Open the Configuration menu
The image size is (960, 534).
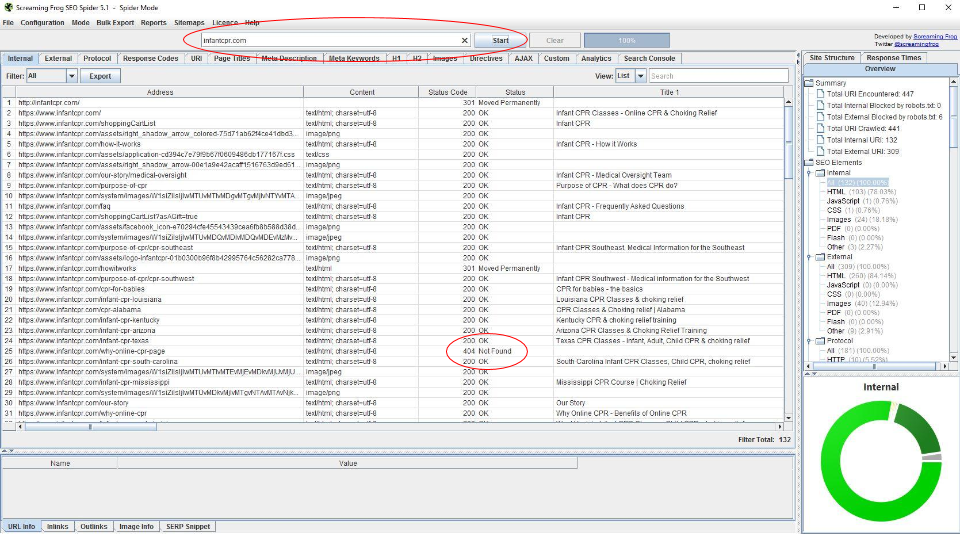(42, 23)
